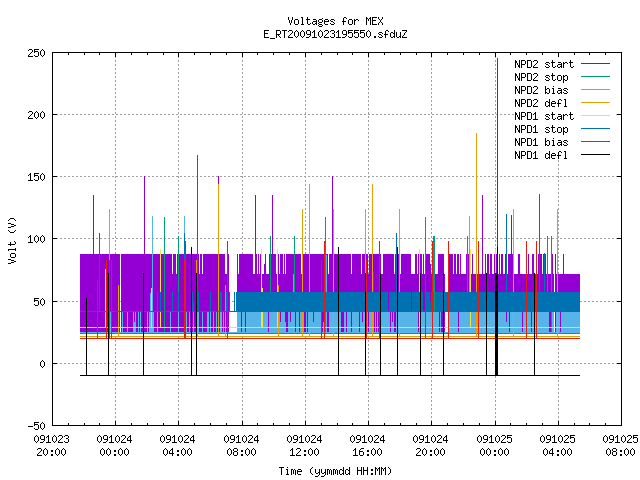Click the x-axis label 091024 08:00
The width and height of the screenshot is (640, 480).
(241, 446)
